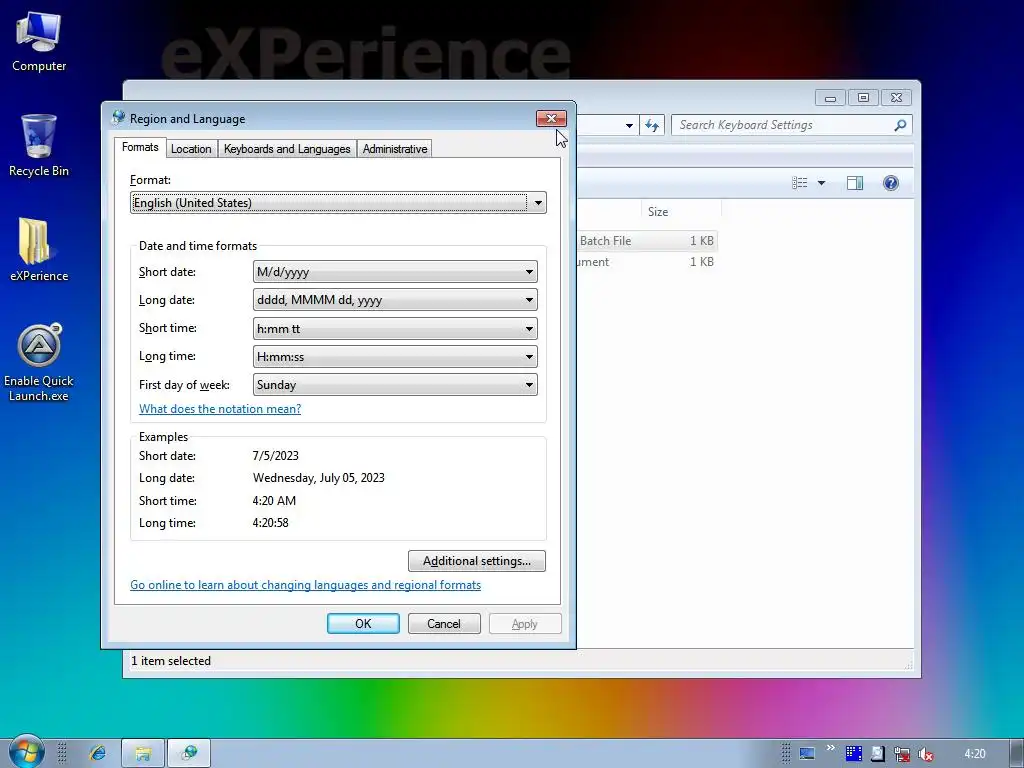Click Region and Language taskbar button
The width and height of the screenshot is (1024, 768).
click(189, 753)
